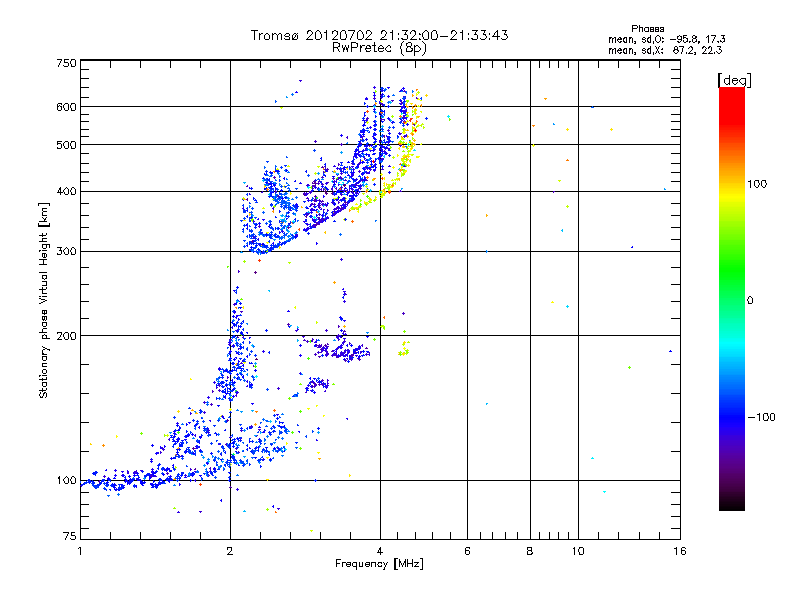Click the y-axis tick label '600'
The width and height of the screenshot is (800, 600).
(x=66, y=107)
